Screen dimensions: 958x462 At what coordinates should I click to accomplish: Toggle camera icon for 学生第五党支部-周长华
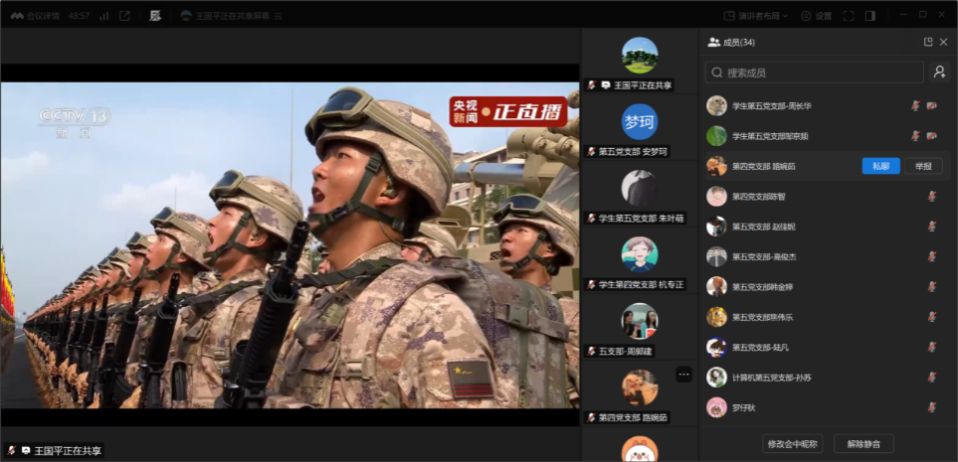pos(932,106)
